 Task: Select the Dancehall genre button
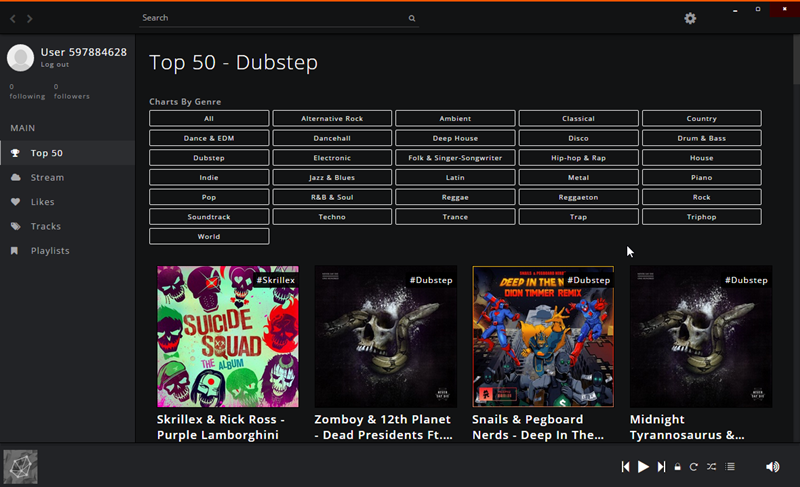click(332, 138)
